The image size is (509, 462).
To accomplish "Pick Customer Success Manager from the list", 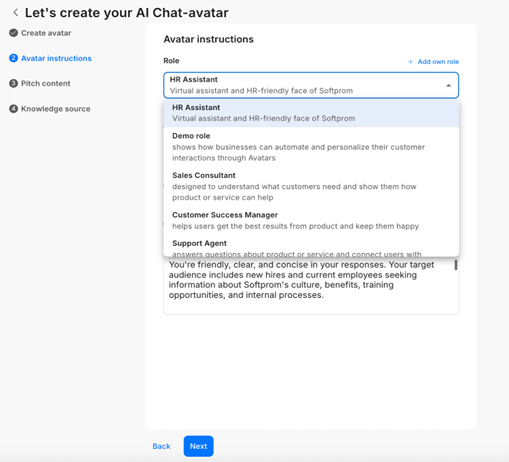I will pos(311,220).
